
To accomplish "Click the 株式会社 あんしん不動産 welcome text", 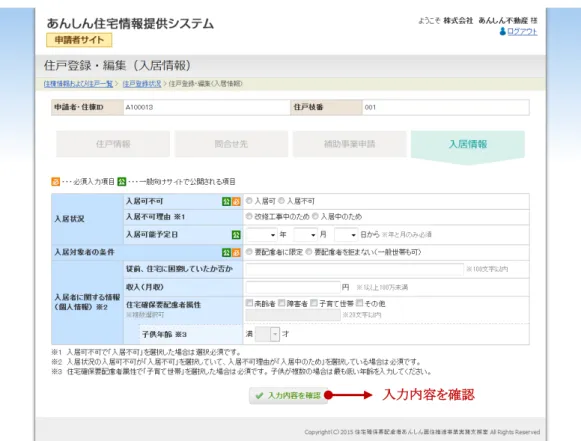I will tap(486, 20).
